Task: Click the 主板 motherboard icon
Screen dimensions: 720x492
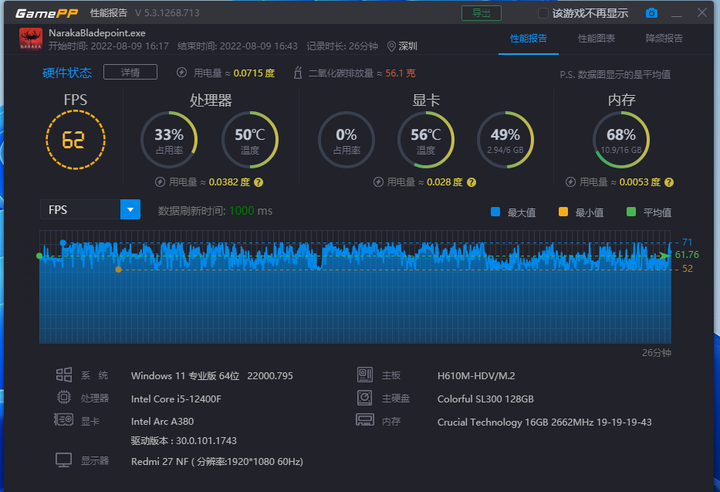Action: tap(365, 375)
